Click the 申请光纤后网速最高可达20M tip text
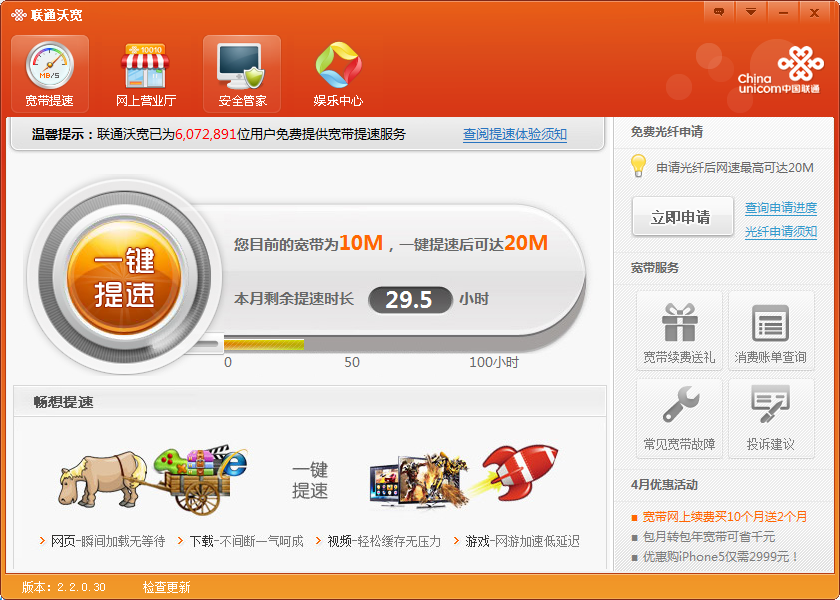This screenshot has width=840, height=600. [735, 168]
